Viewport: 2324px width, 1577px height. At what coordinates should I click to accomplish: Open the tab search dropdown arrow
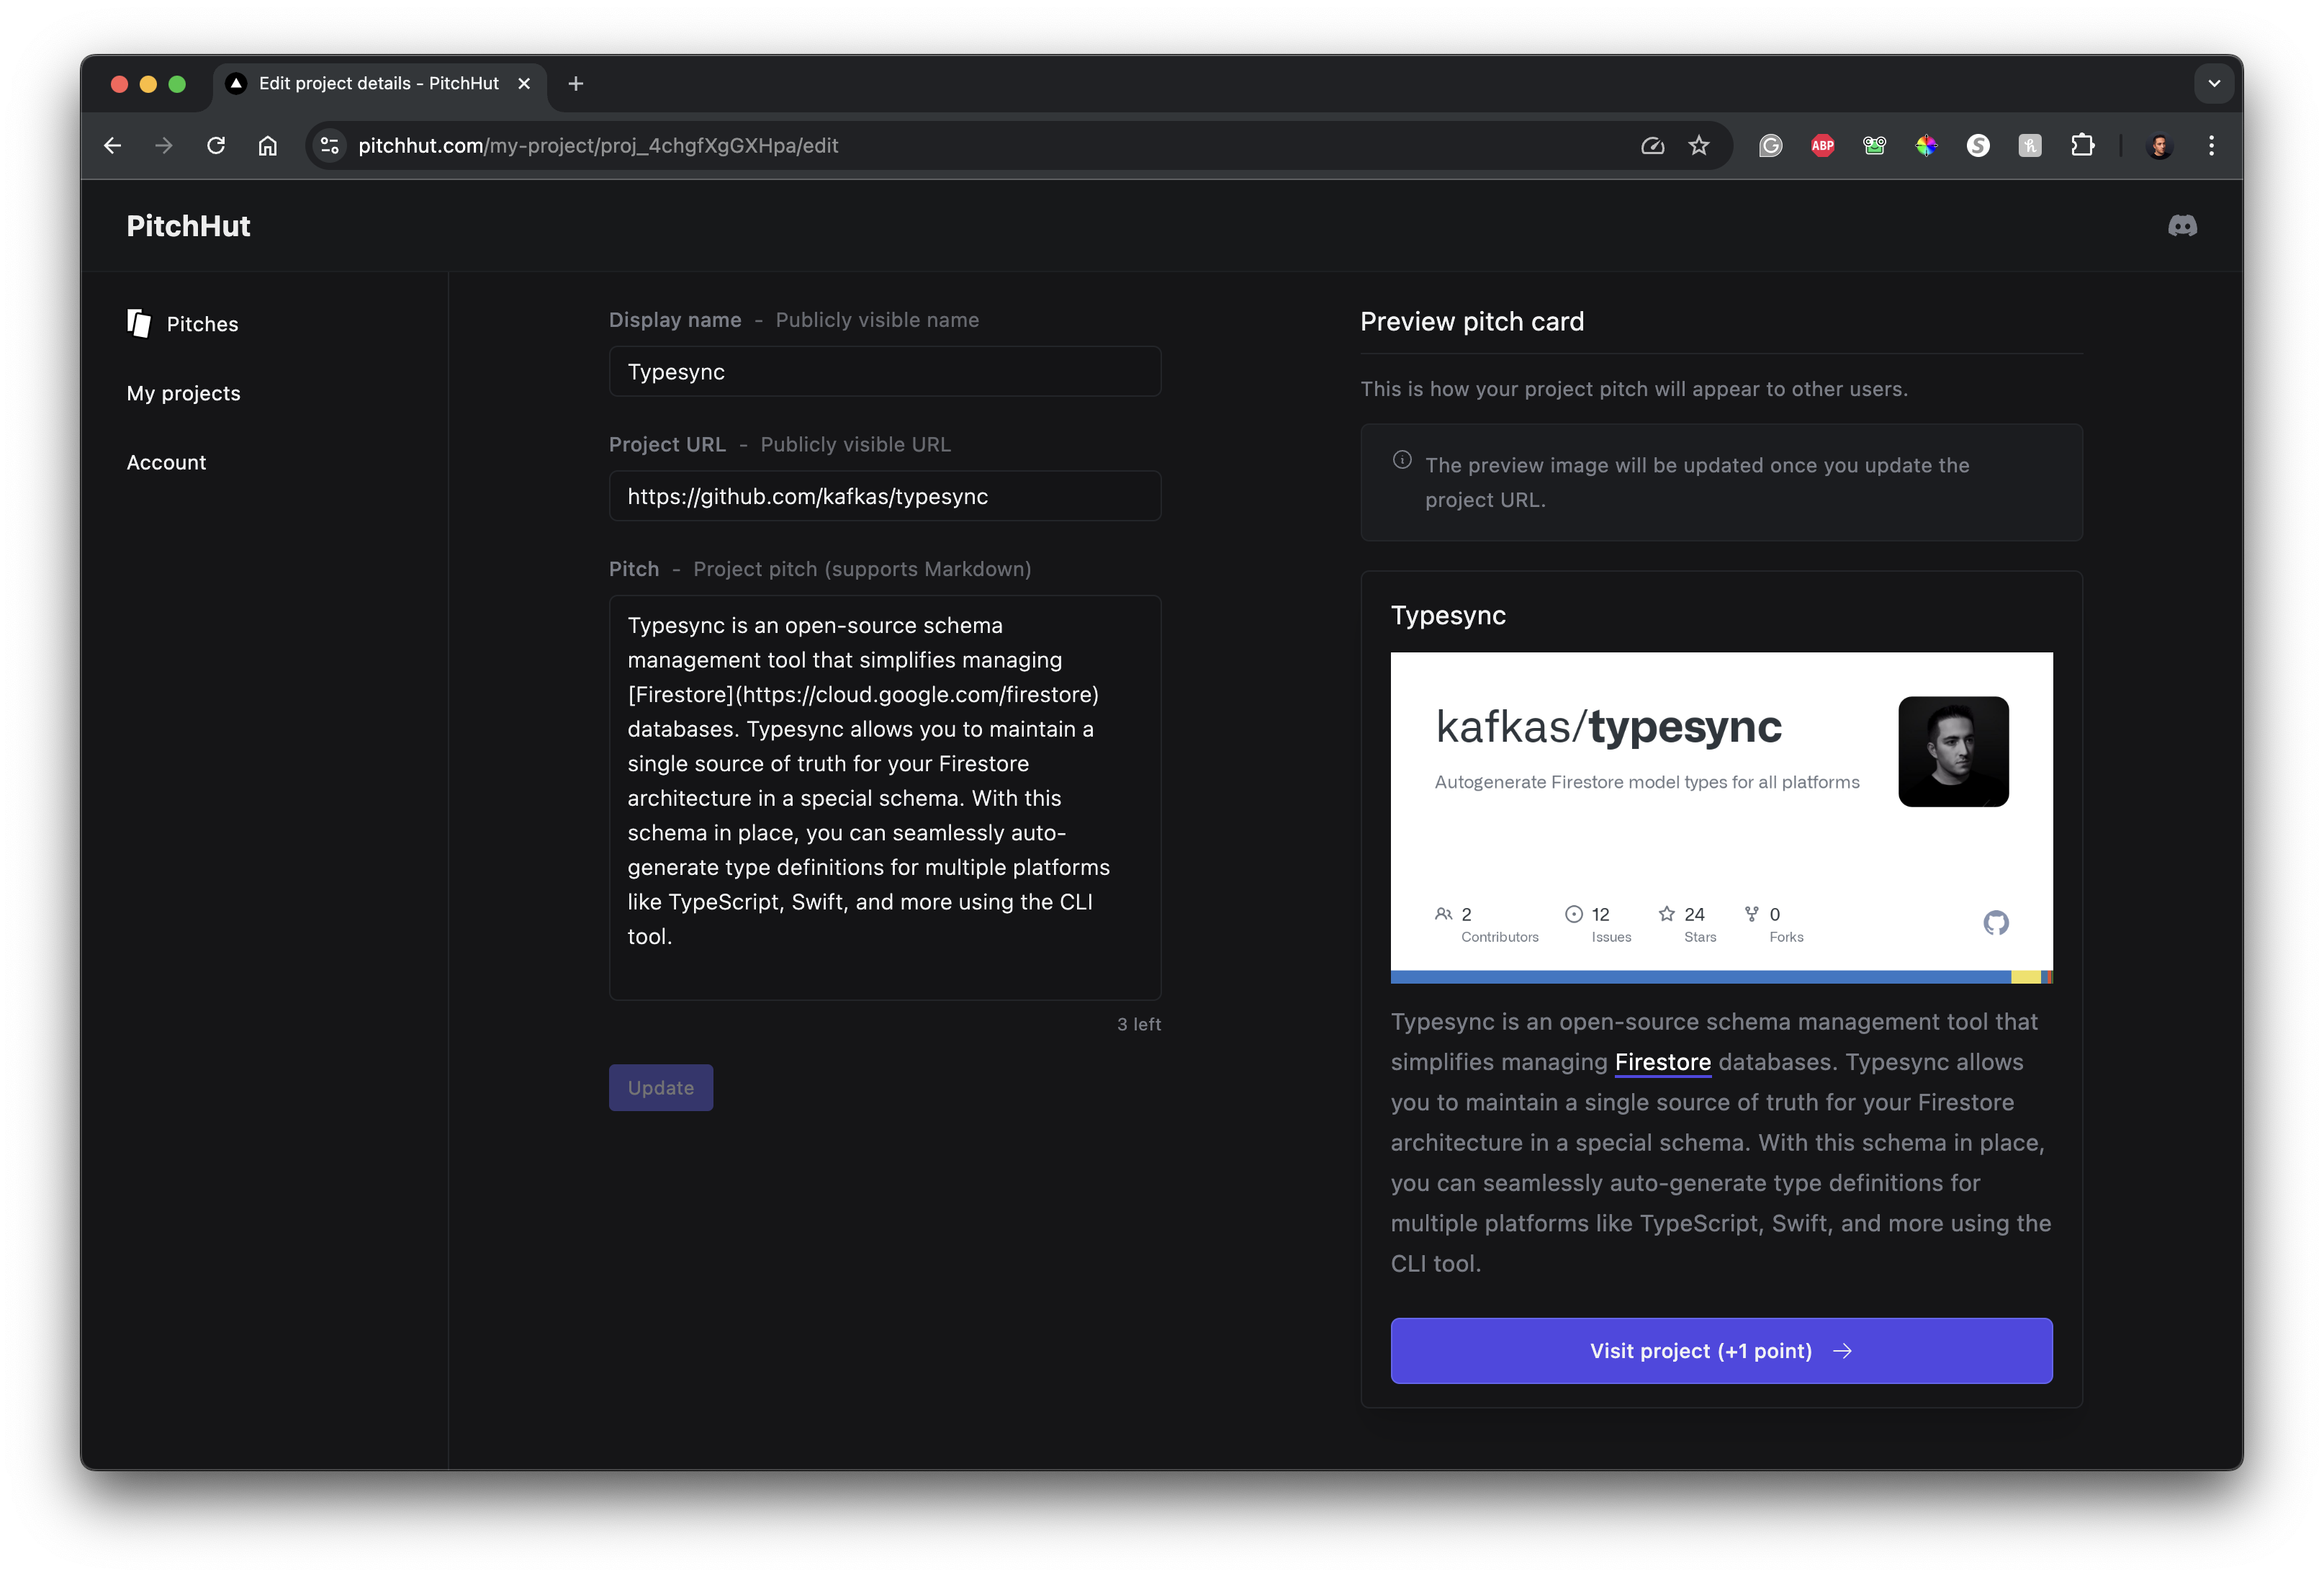(2214, 84)
